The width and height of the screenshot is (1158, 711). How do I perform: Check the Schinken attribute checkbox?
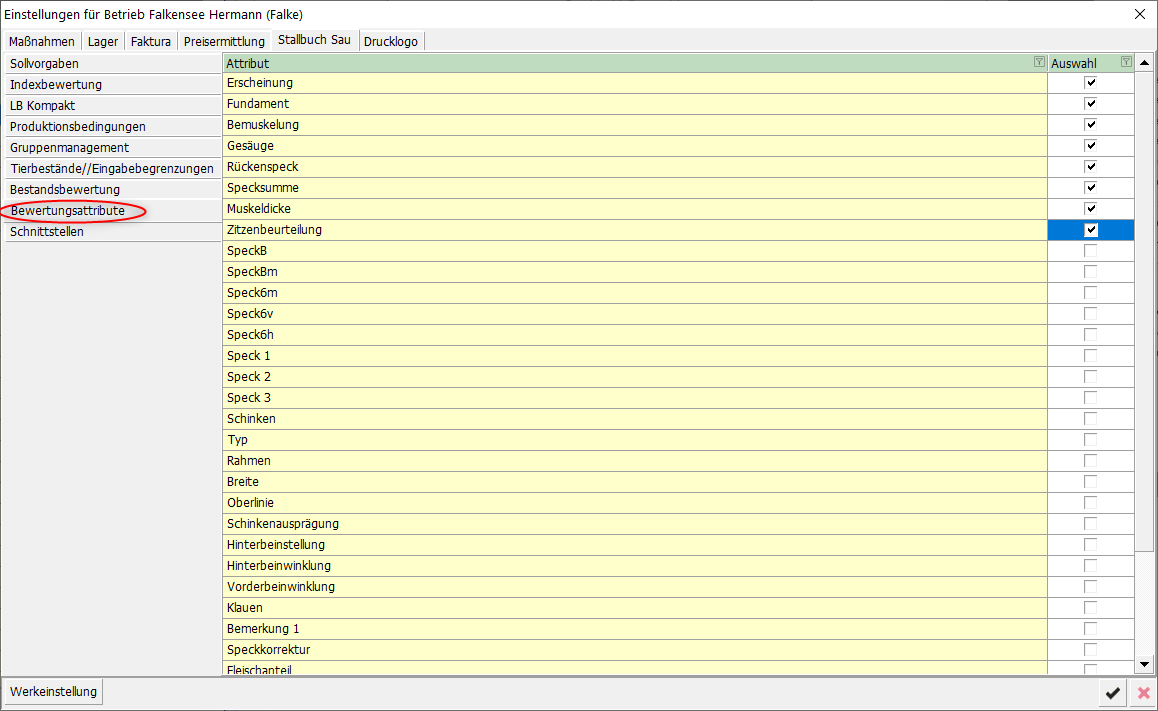click(1091, 419)
